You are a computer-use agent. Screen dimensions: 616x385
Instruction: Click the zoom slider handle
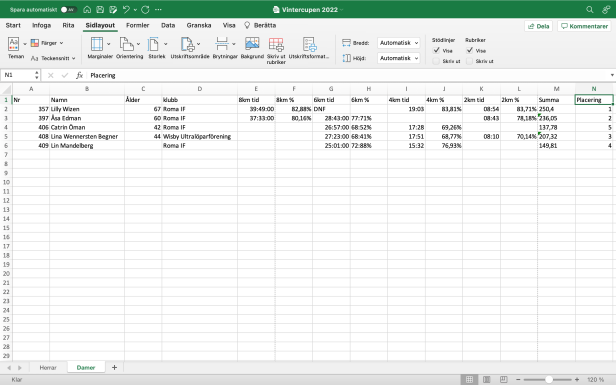tap(548, 379)
